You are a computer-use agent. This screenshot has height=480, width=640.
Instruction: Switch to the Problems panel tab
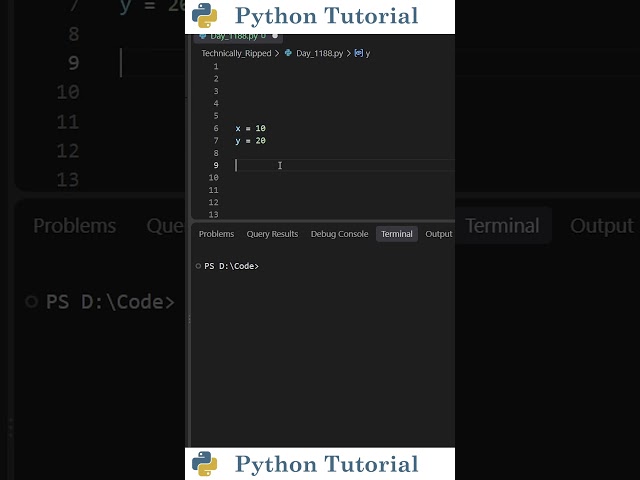(216, 234)
